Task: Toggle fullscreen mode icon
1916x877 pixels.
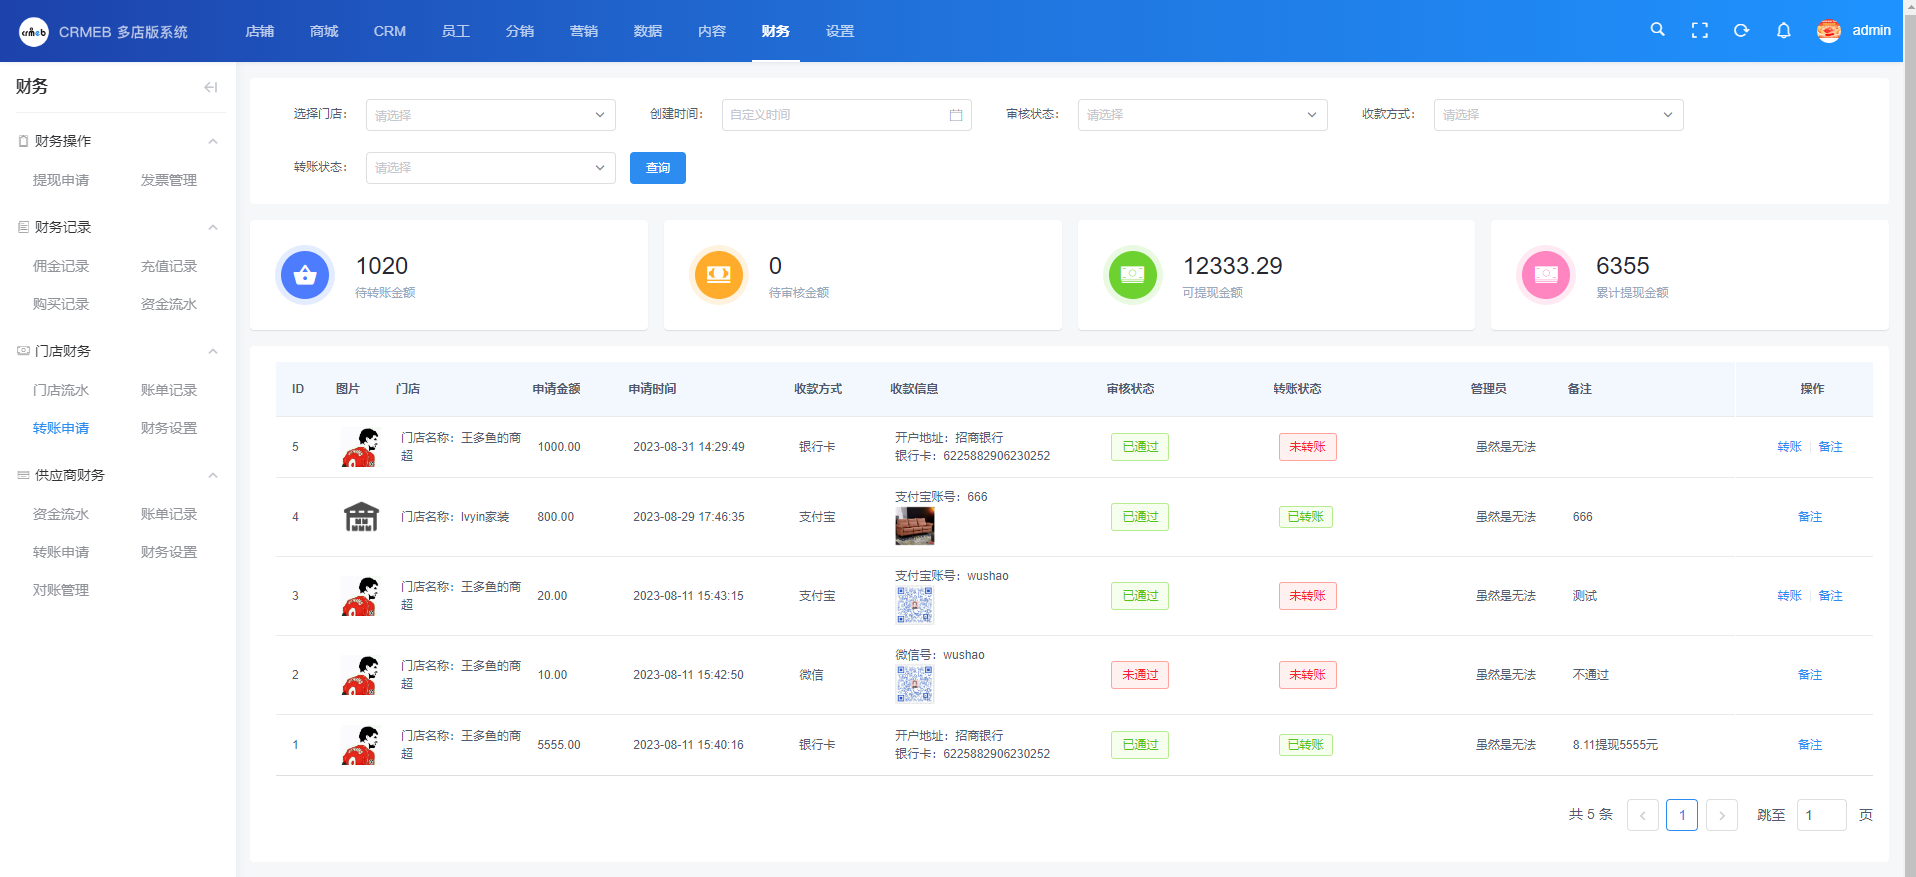Action: pyautogui.click(x=1699, y=31)
